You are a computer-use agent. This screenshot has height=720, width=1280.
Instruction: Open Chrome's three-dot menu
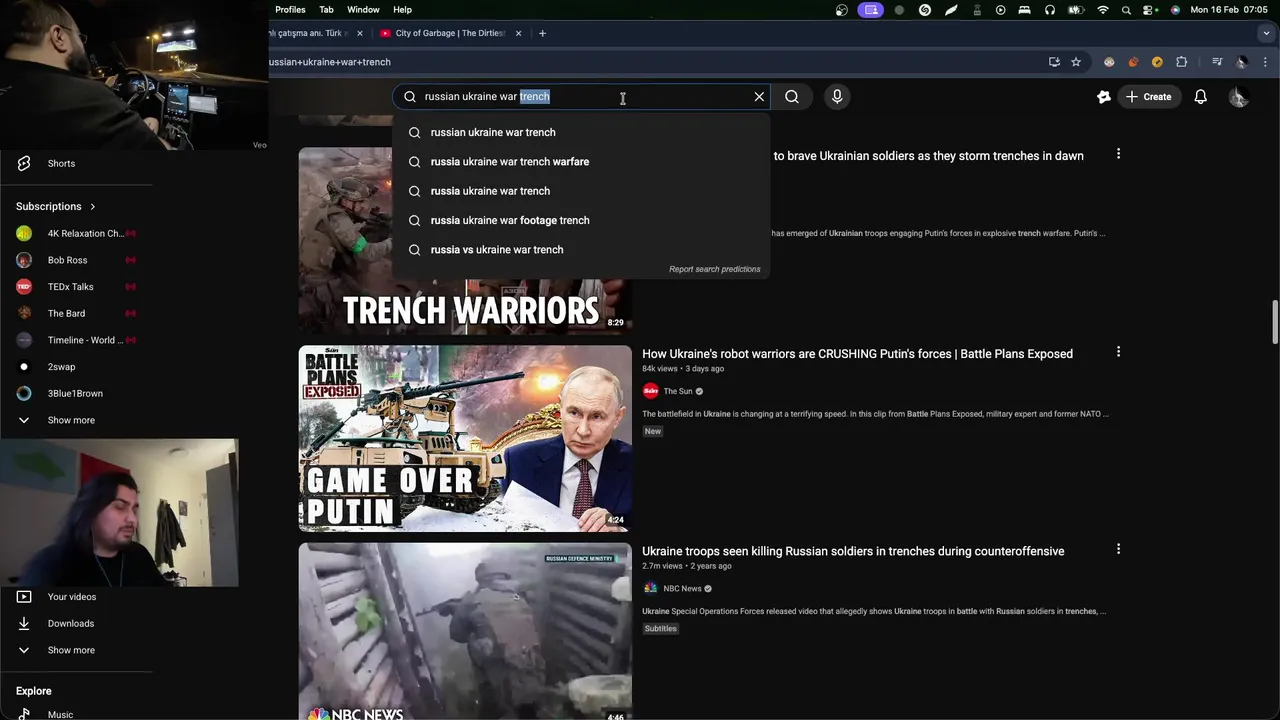[x=1265, y=62]
